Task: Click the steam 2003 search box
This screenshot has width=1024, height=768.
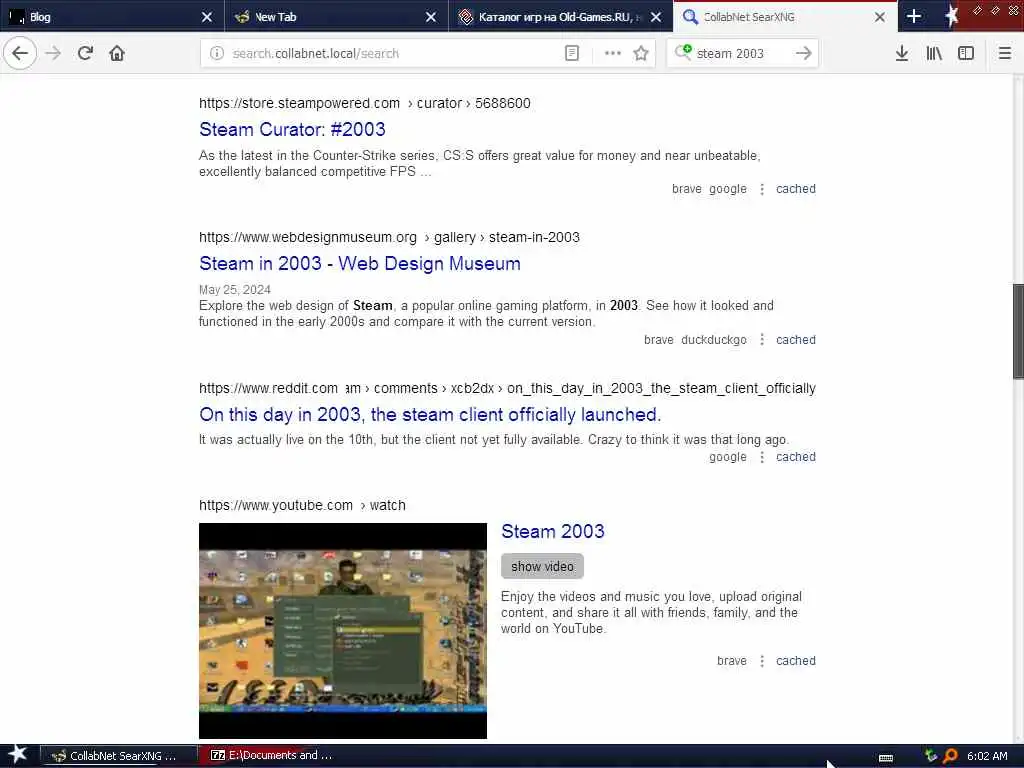Action: (741, 54)
